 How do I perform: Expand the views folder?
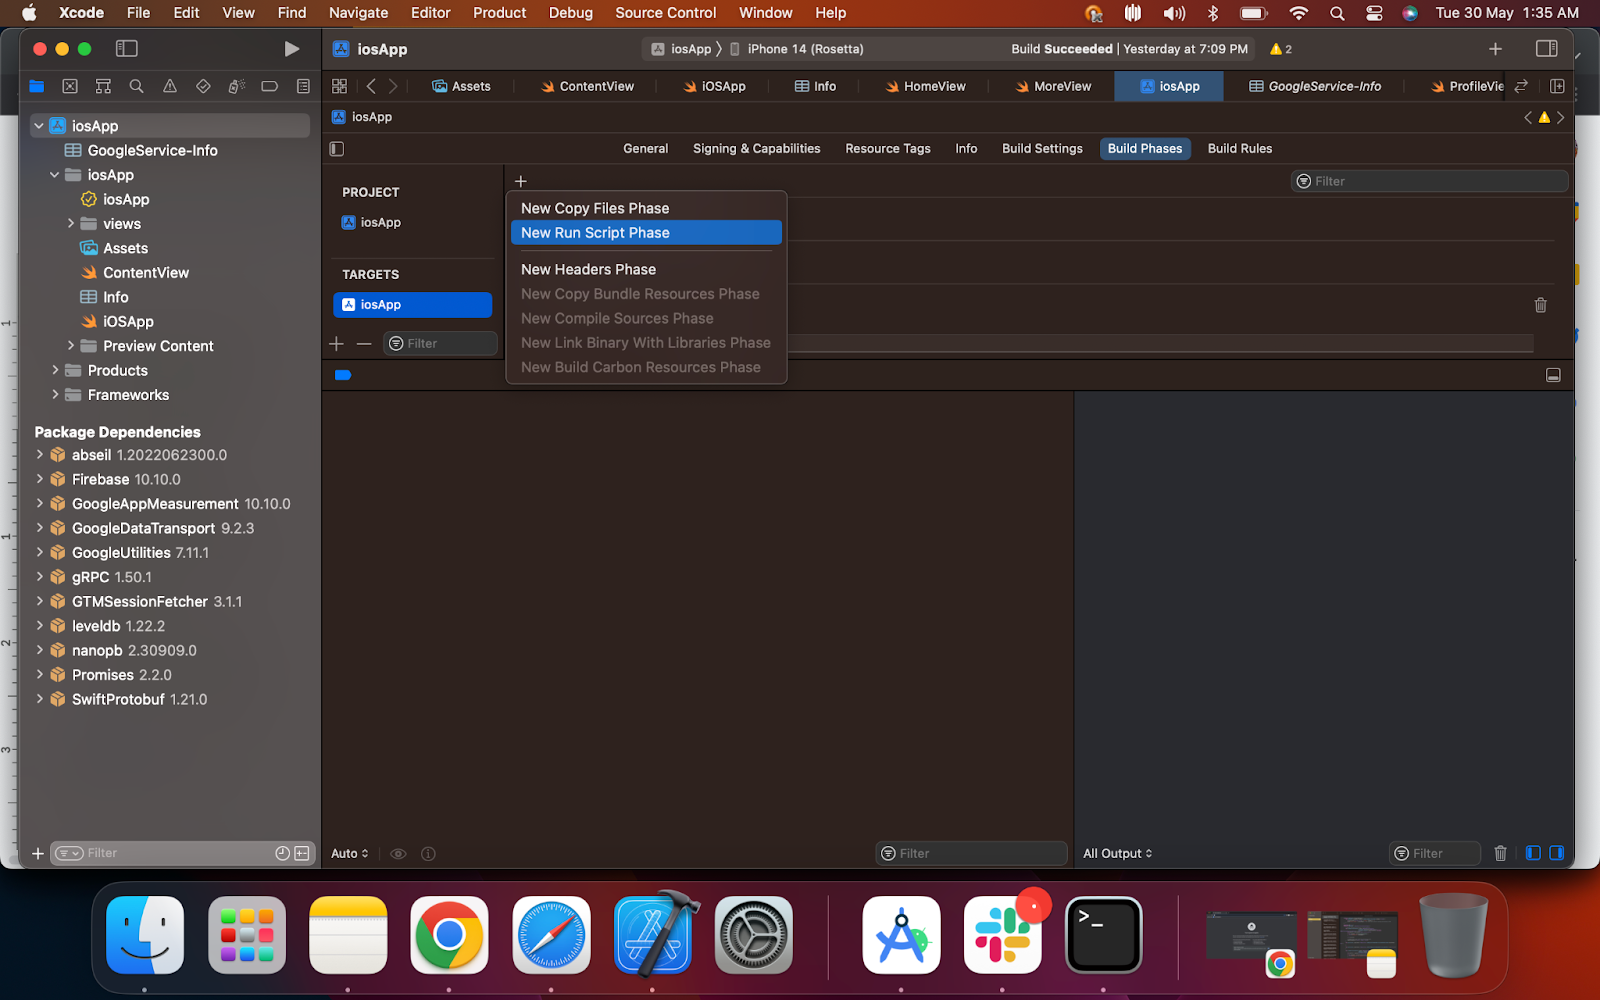tap(71, 224)
